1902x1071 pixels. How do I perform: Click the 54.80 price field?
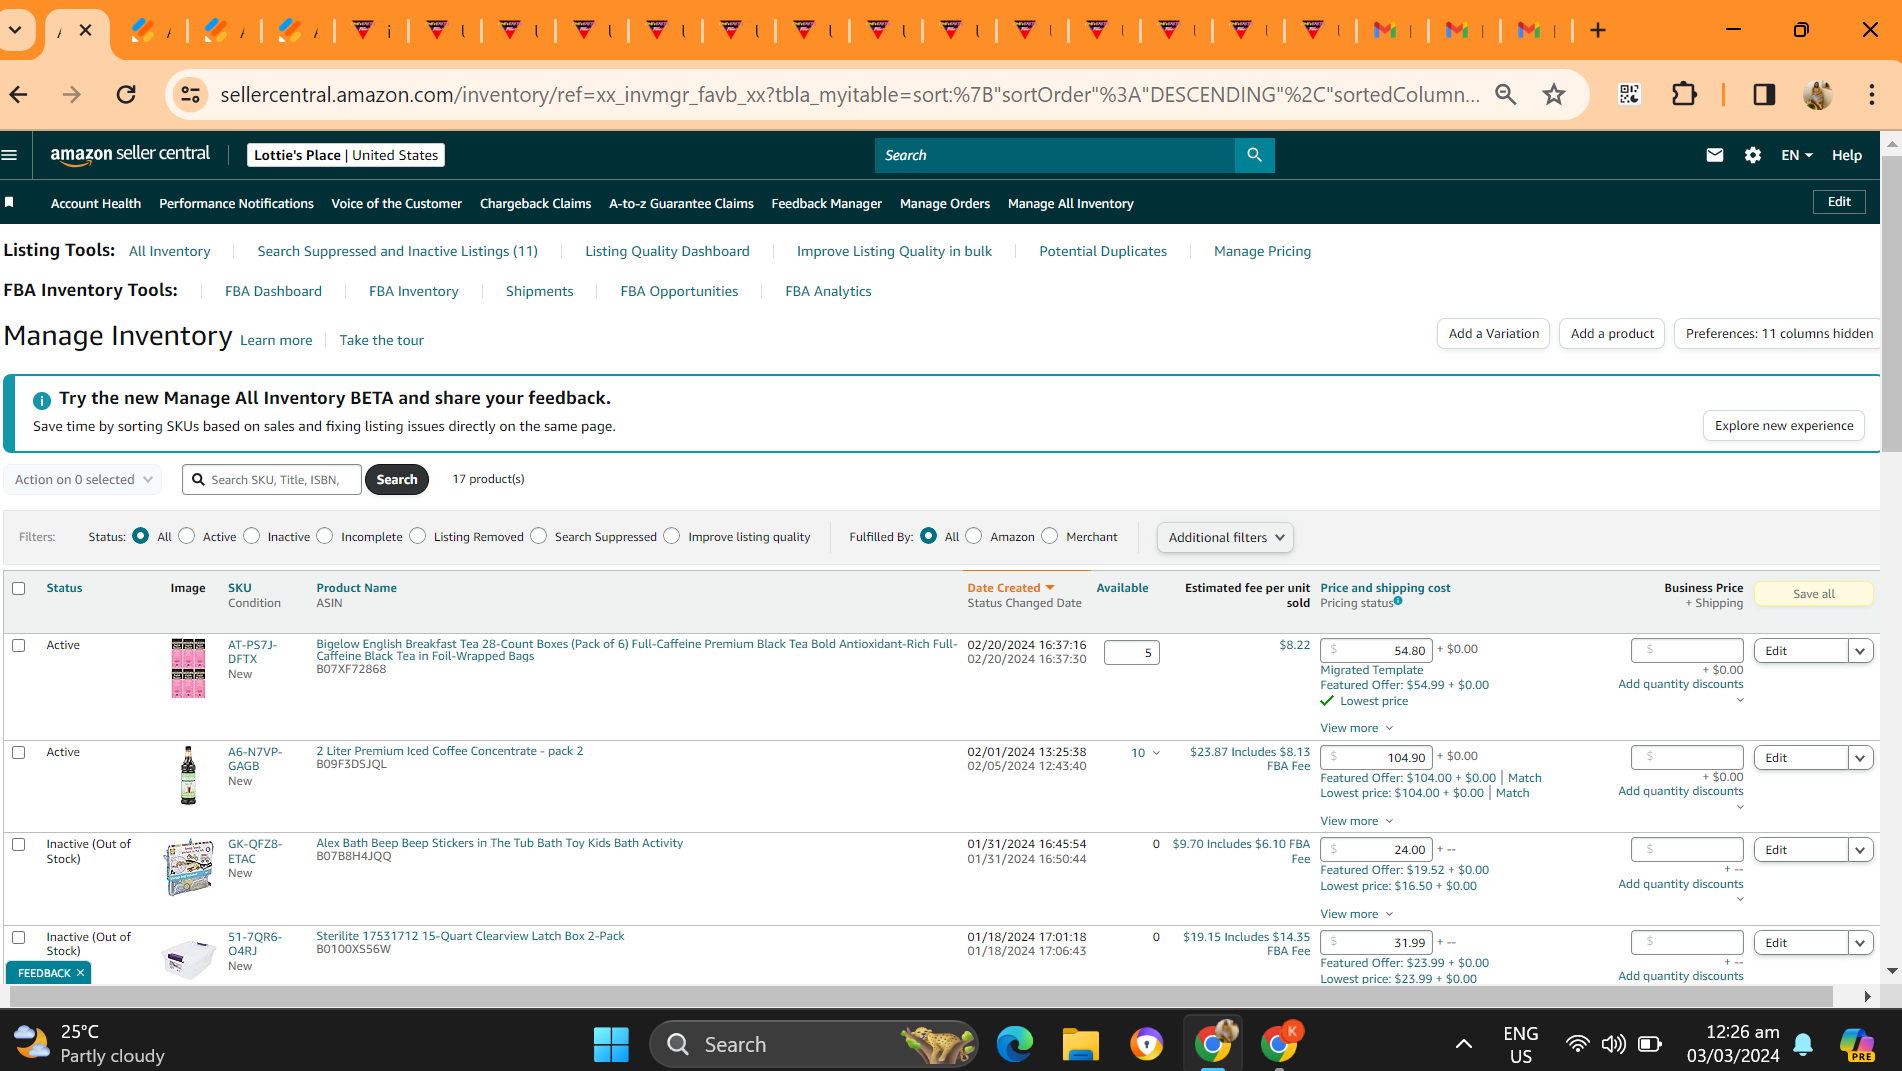point(1376,650)
